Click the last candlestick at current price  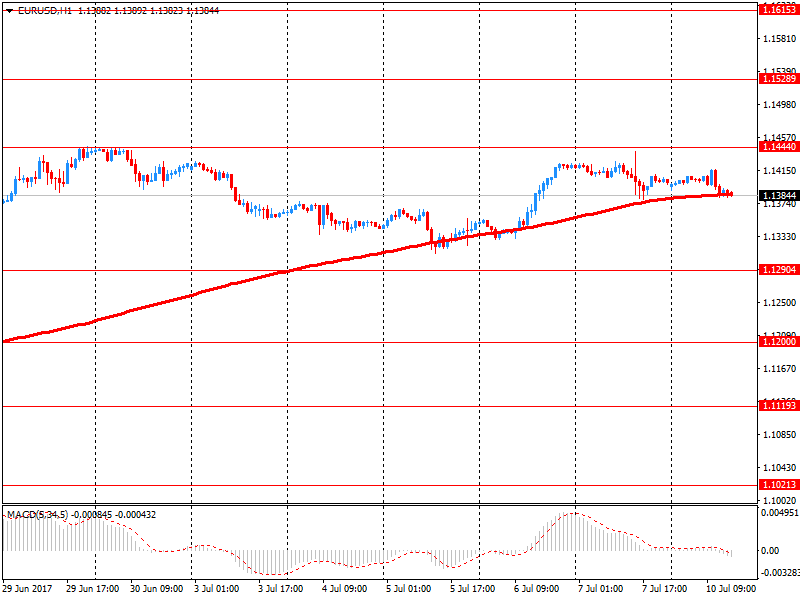(x=732, y=194)
